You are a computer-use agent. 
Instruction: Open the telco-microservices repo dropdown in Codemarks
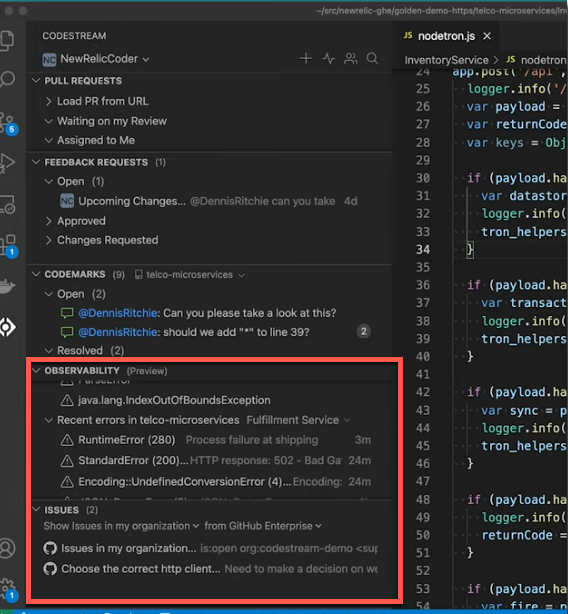[190, 275]
